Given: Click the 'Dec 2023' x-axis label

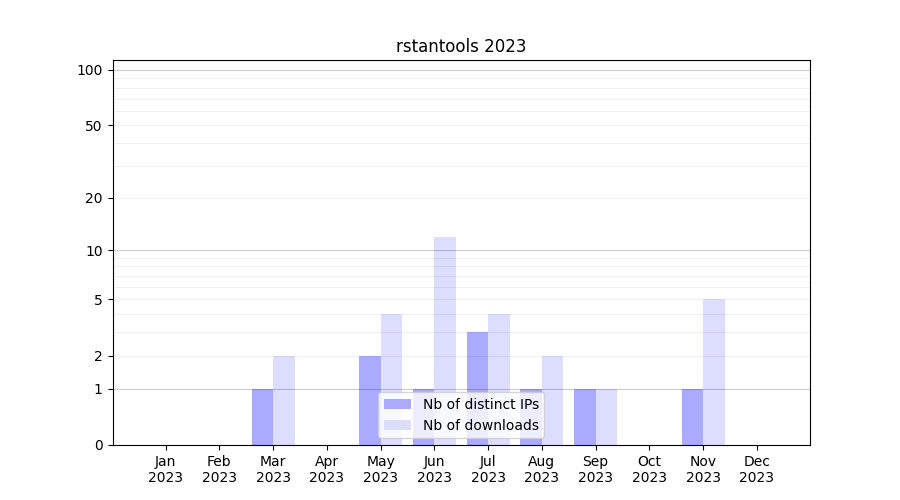Looking at the screenshot, I should (757, 469).
